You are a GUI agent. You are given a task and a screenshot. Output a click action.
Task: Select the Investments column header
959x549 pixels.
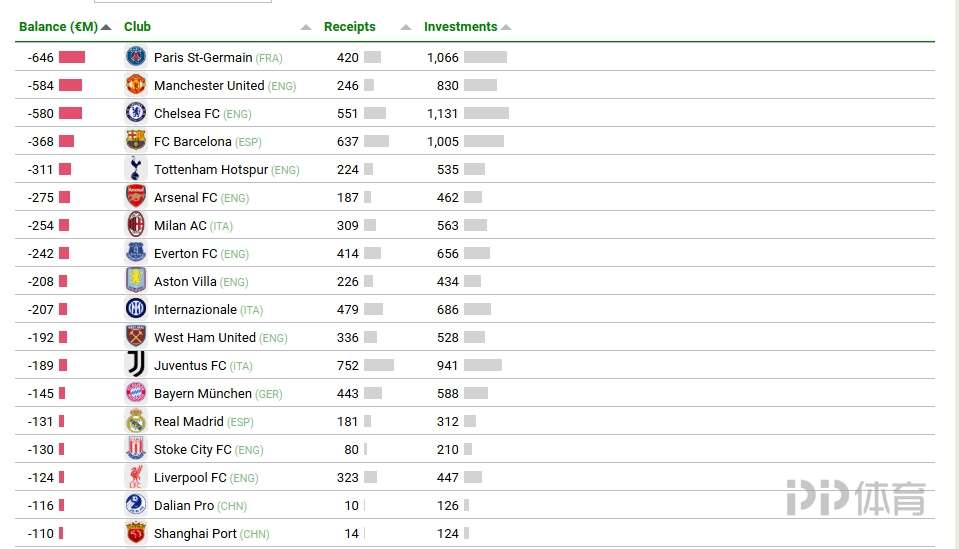tap(460, 27)
